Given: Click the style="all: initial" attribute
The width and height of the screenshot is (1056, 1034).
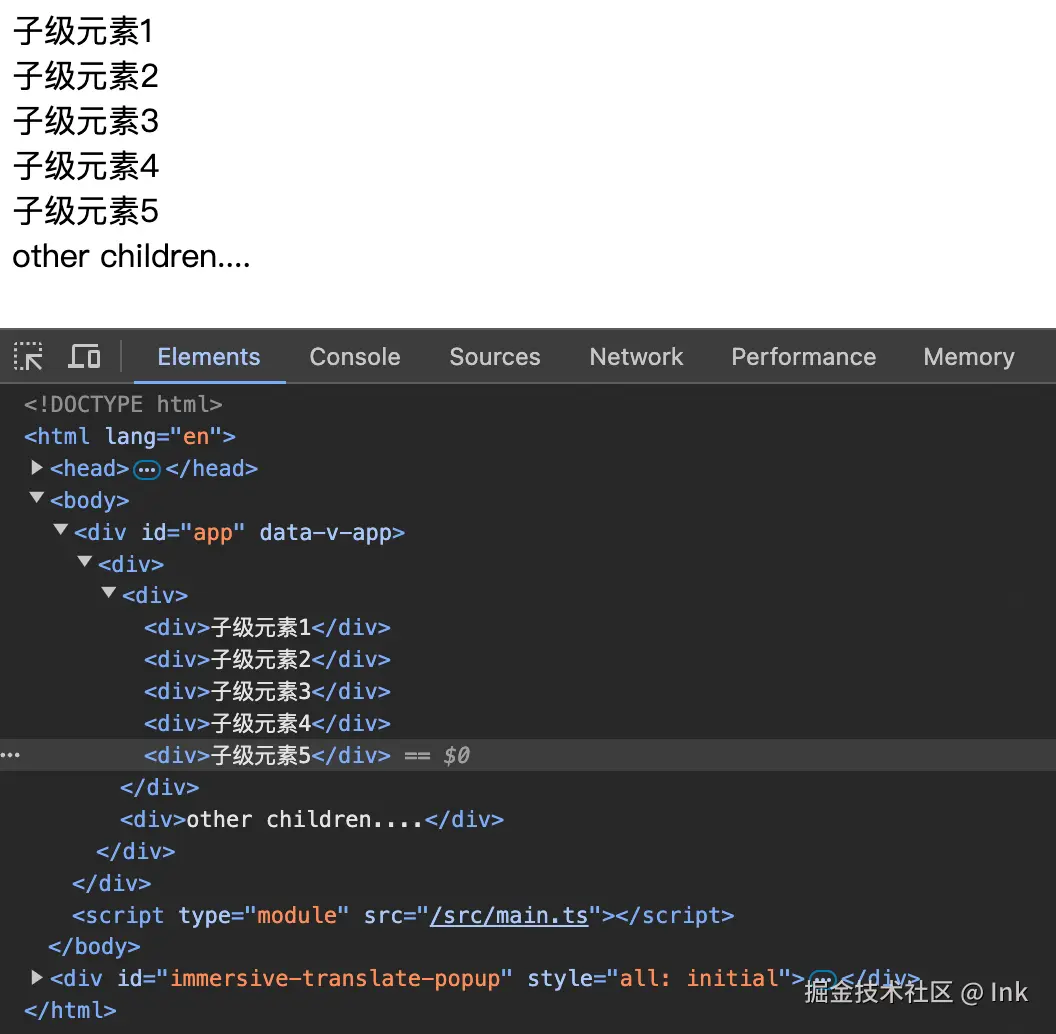Looking at the screenshot, I should [659, 978].
